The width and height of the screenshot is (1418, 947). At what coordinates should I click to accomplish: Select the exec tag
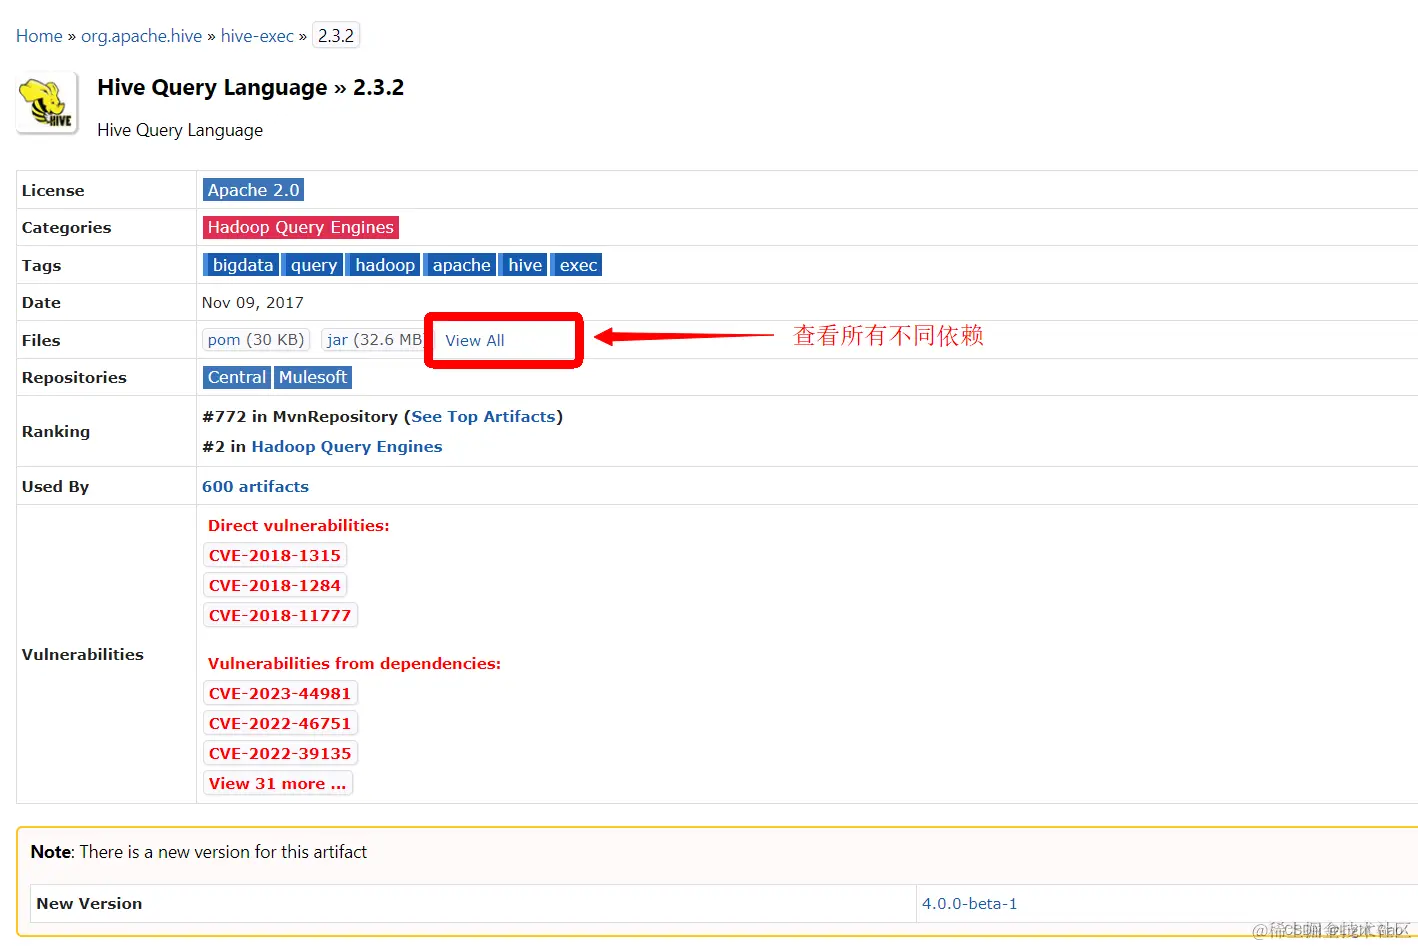578,265
